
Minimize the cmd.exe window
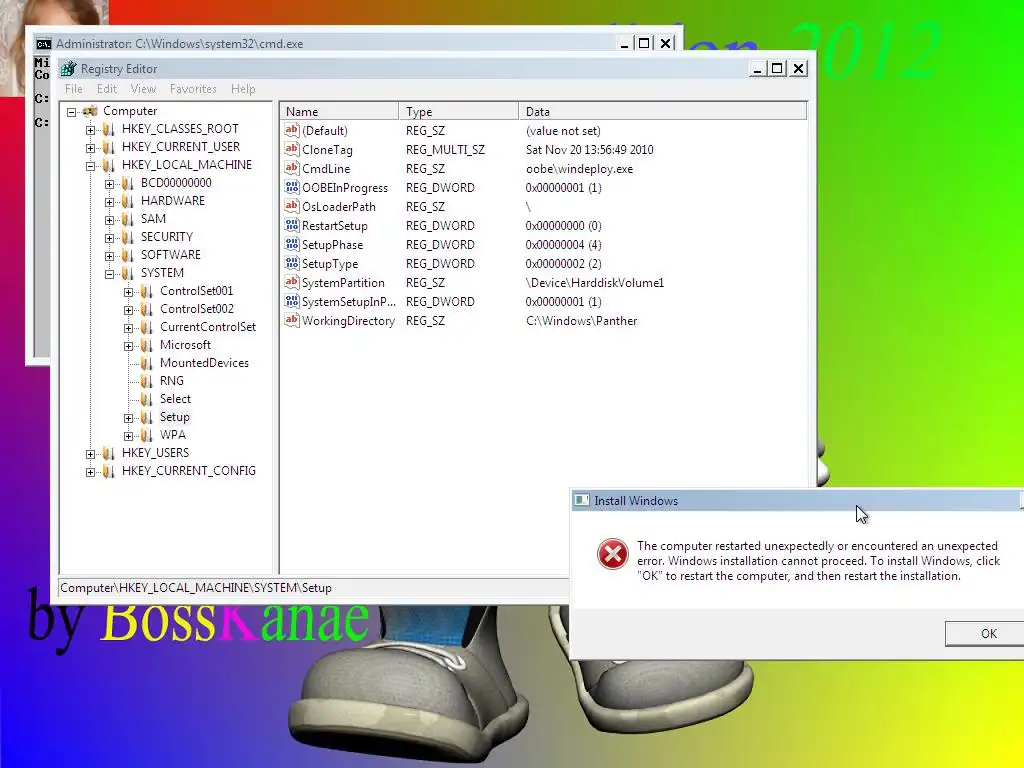(624, 44)
